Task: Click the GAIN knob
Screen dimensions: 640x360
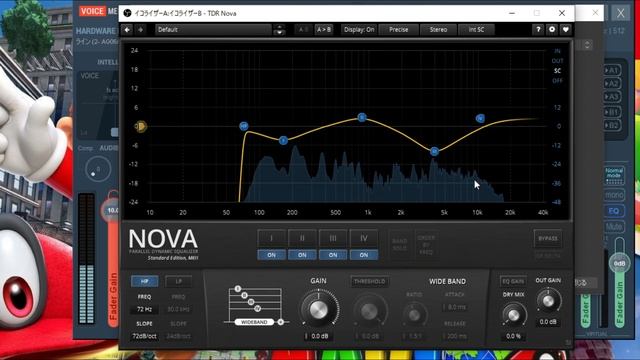Action: [x=318, y=310]
